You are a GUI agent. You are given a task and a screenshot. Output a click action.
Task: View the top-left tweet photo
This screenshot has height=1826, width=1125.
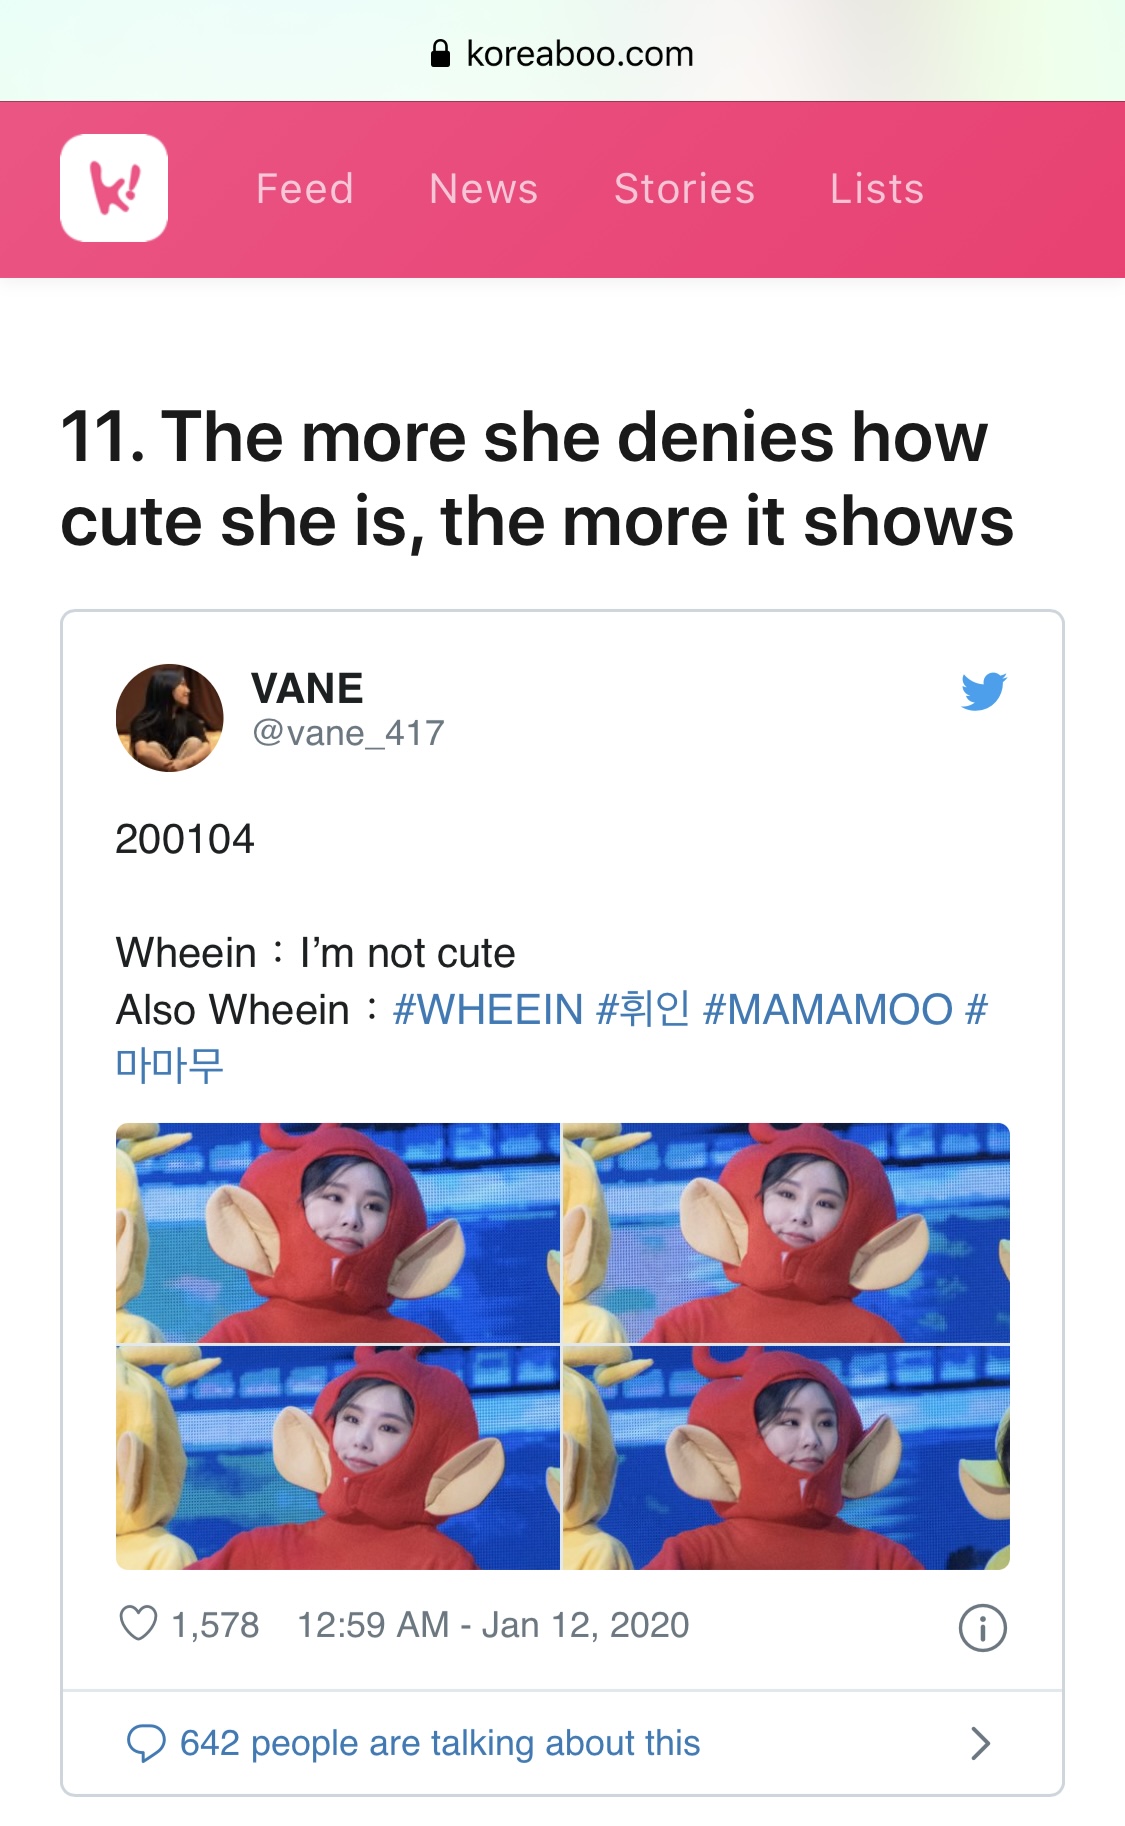tap(338, 1233)
